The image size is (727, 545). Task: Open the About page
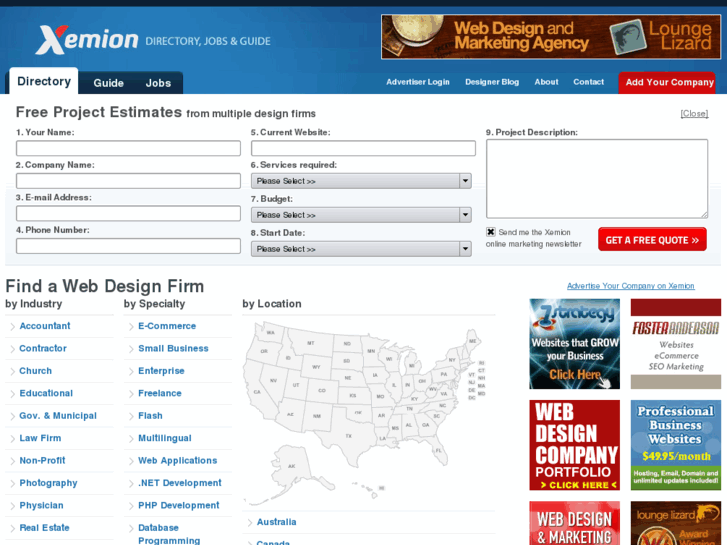(546, 82)
